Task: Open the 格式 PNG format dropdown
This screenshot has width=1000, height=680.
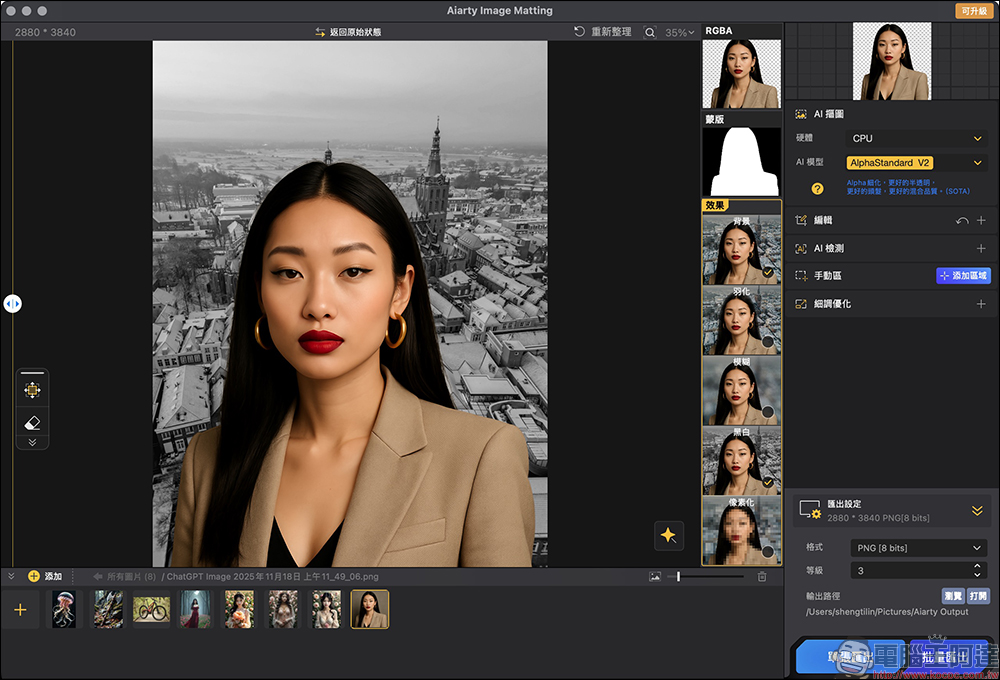Action: coord(918,547)
